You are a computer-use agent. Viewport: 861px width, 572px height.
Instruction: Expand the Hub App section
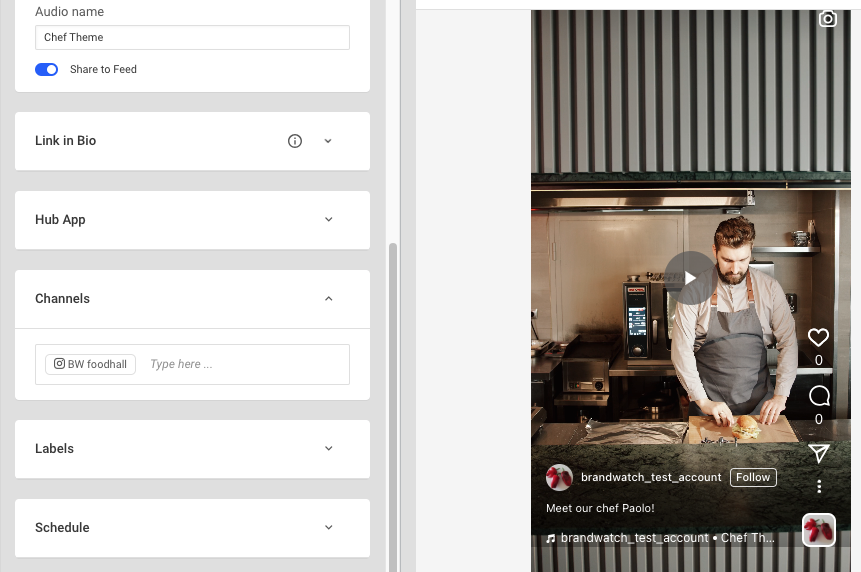(x=328, y=220)
